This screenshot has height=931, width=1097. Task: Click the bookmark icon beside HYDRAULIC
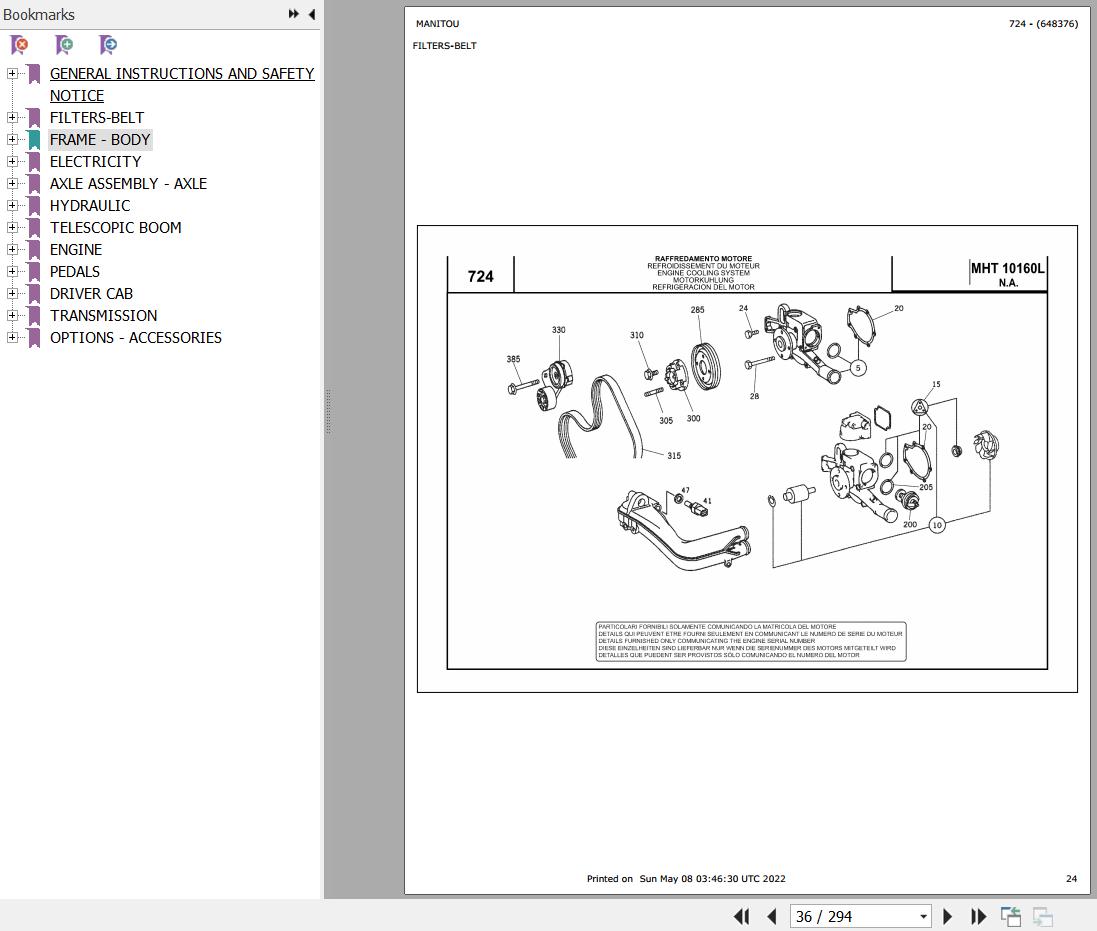pos(34,206)
